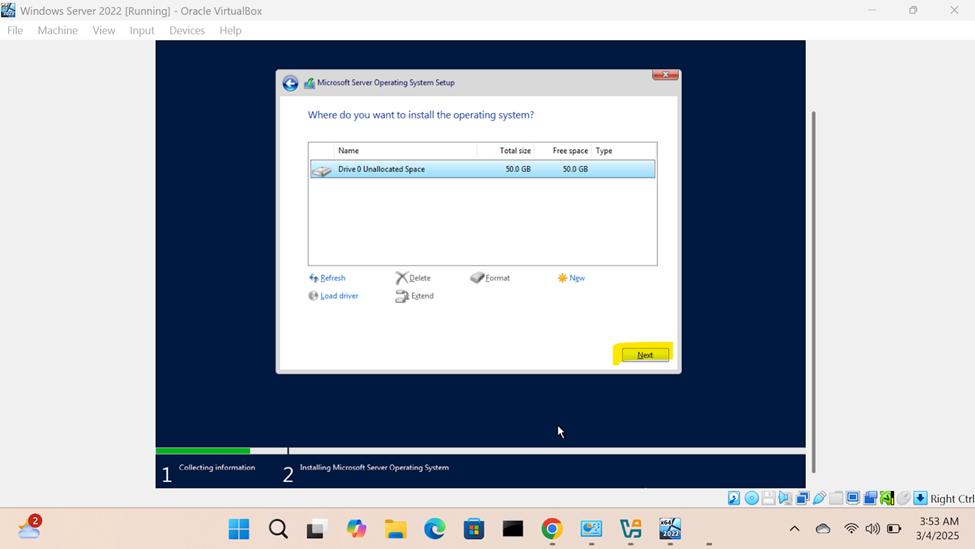Open Wi-Fi network quick settings
Viewport: 975px width, 549px height.
(851, 529)
